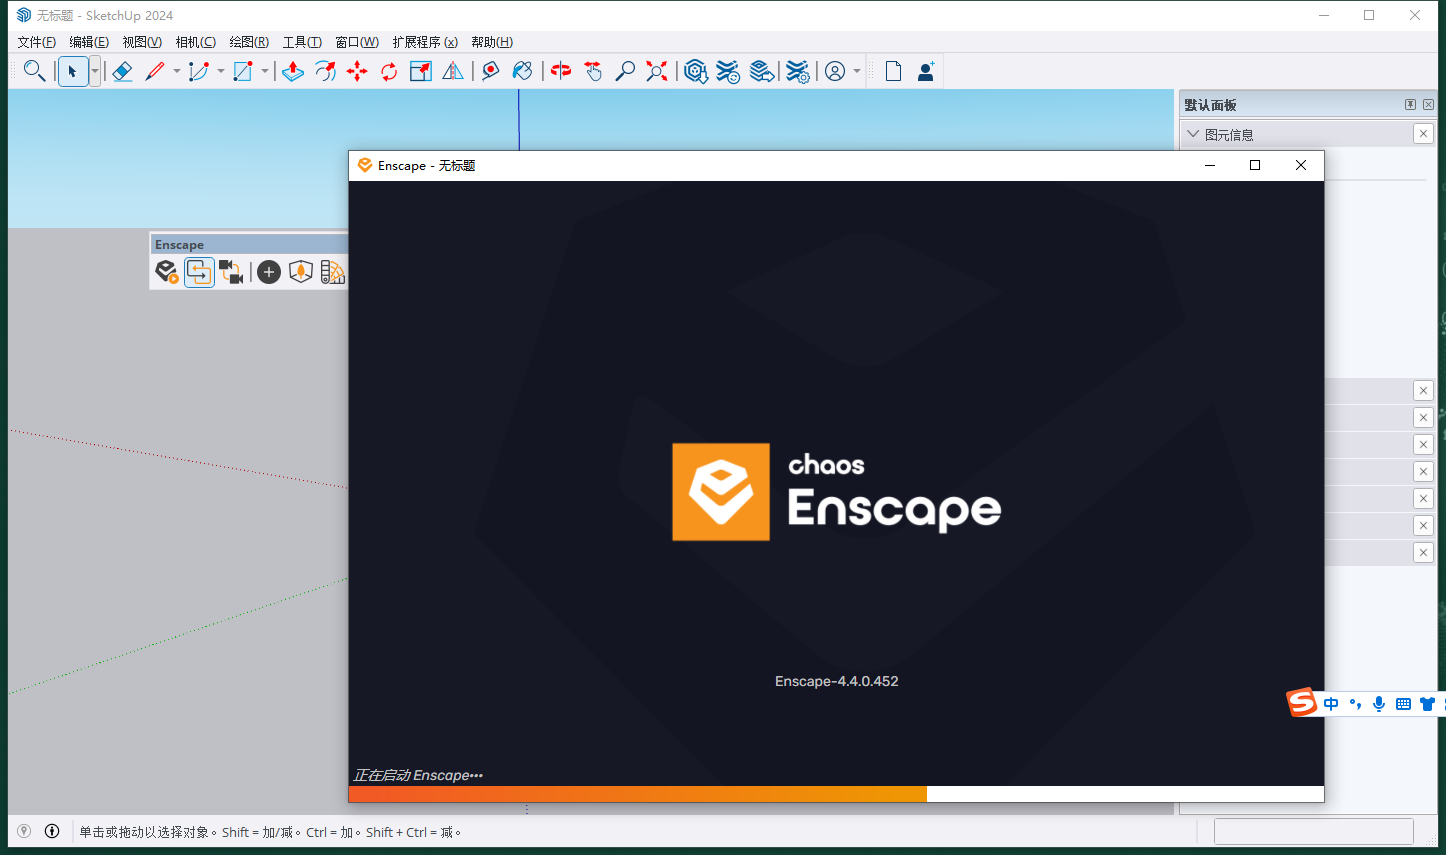Minimize the Enscape window
This screenshot has height=855, width=1446.
point(1210,165)
